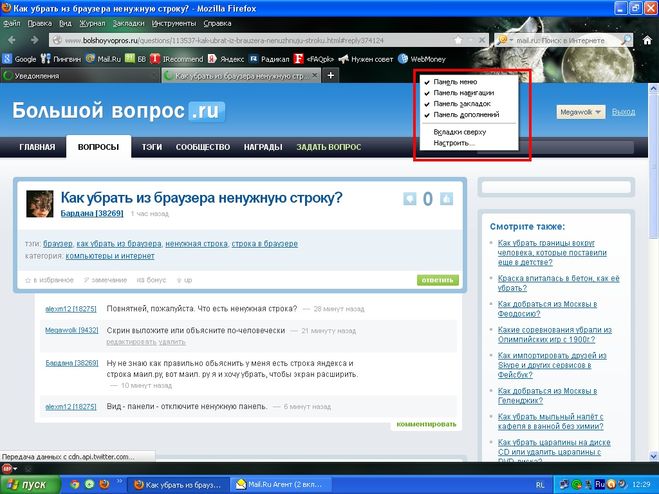Click the Ru keyboard layout tray icon
659x494 pixels.
600,485
